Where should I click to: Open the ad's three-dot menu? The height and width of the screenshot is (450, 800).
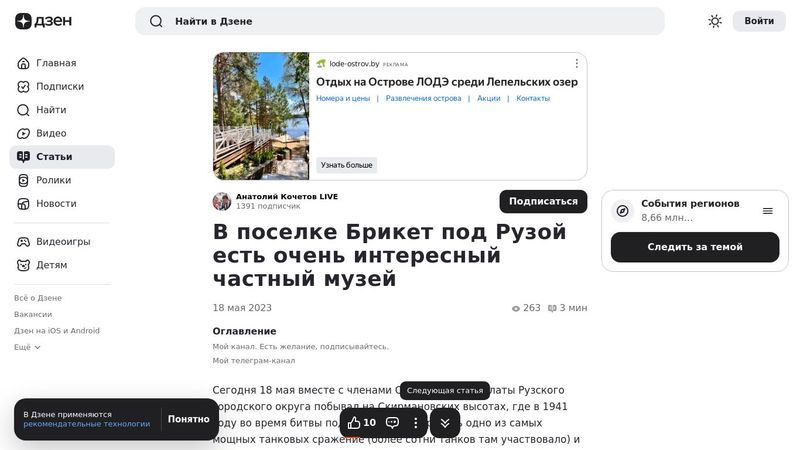[576, 63]
